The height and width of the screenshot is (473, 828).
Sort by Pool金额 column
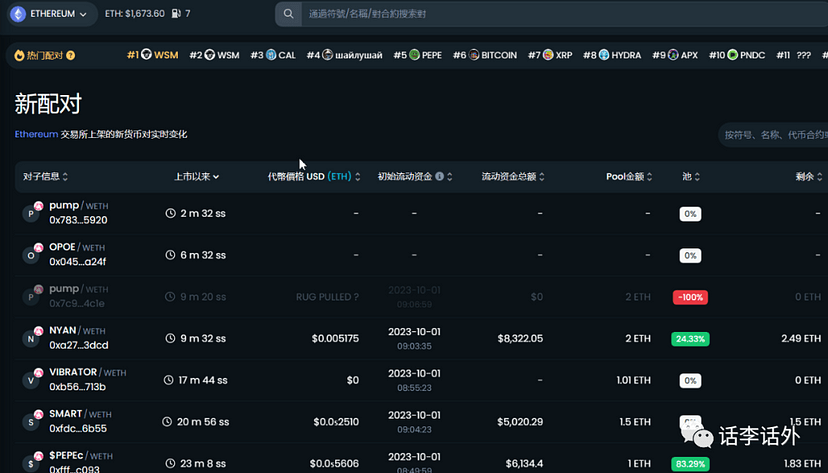tap(629, 176)
